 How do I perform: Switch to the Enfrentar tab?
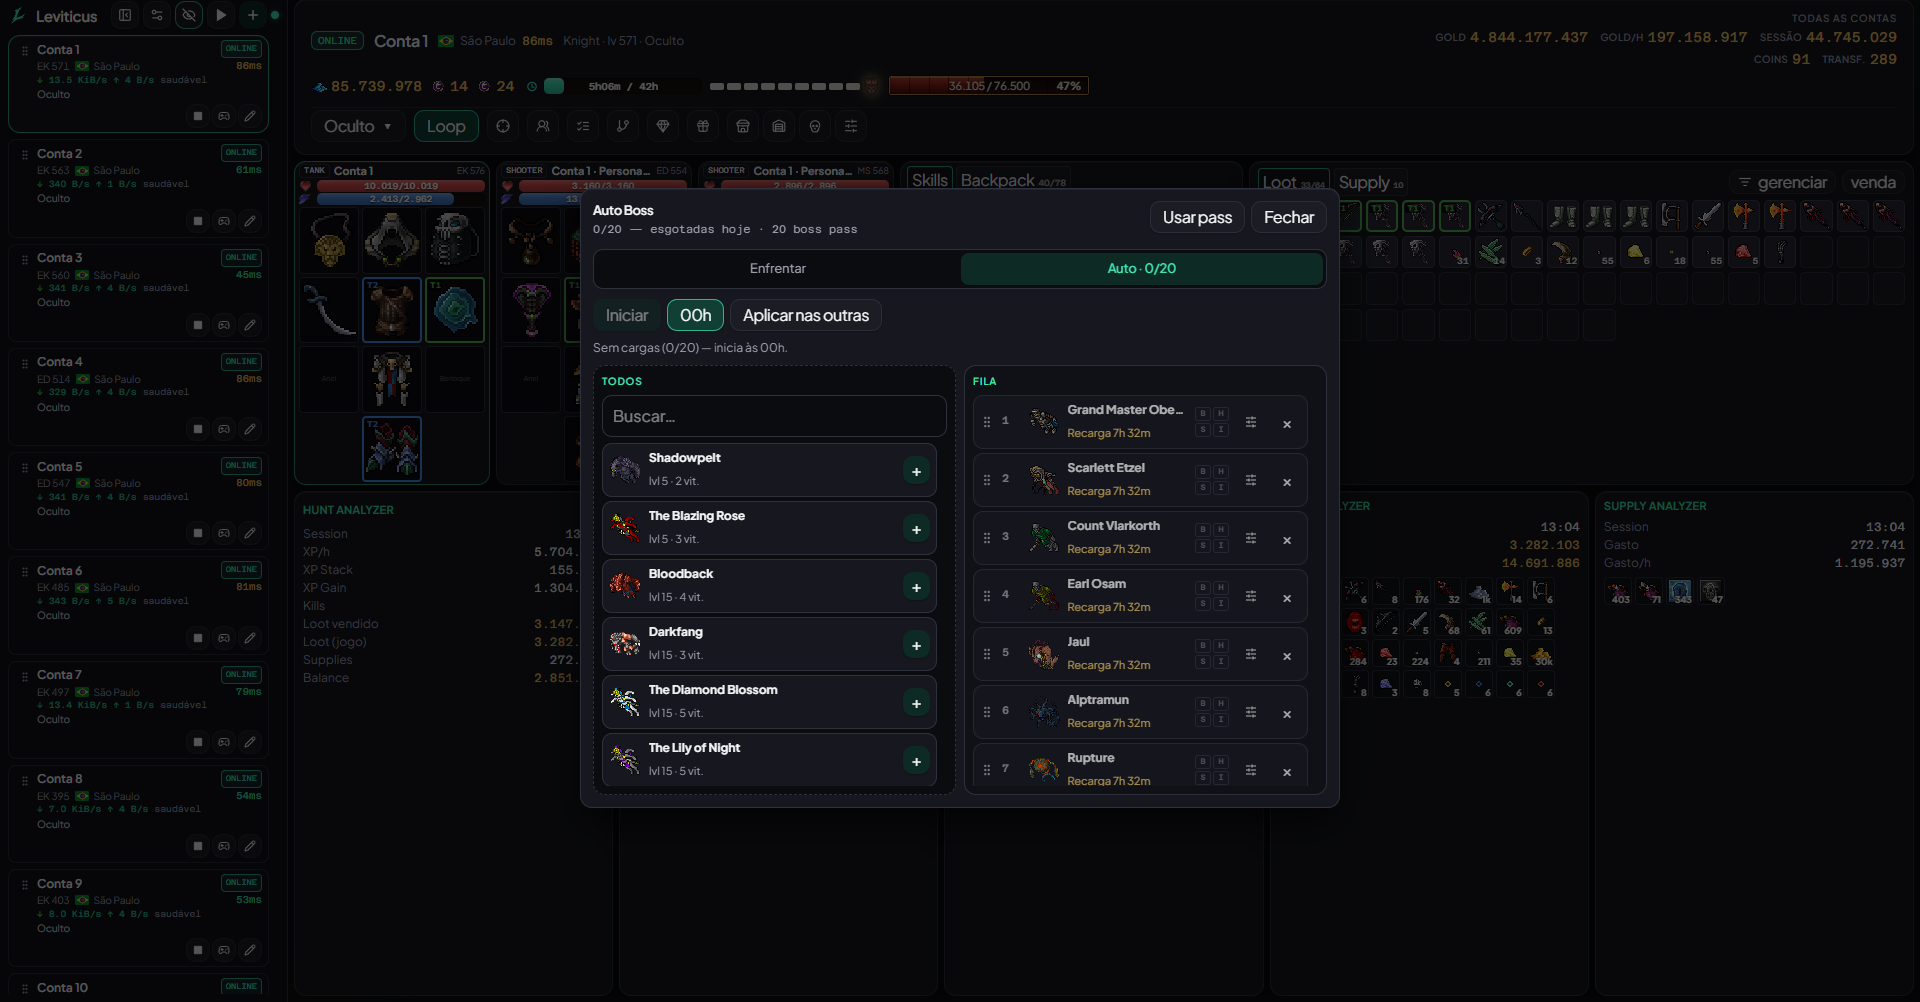click(x=778, y=268)
